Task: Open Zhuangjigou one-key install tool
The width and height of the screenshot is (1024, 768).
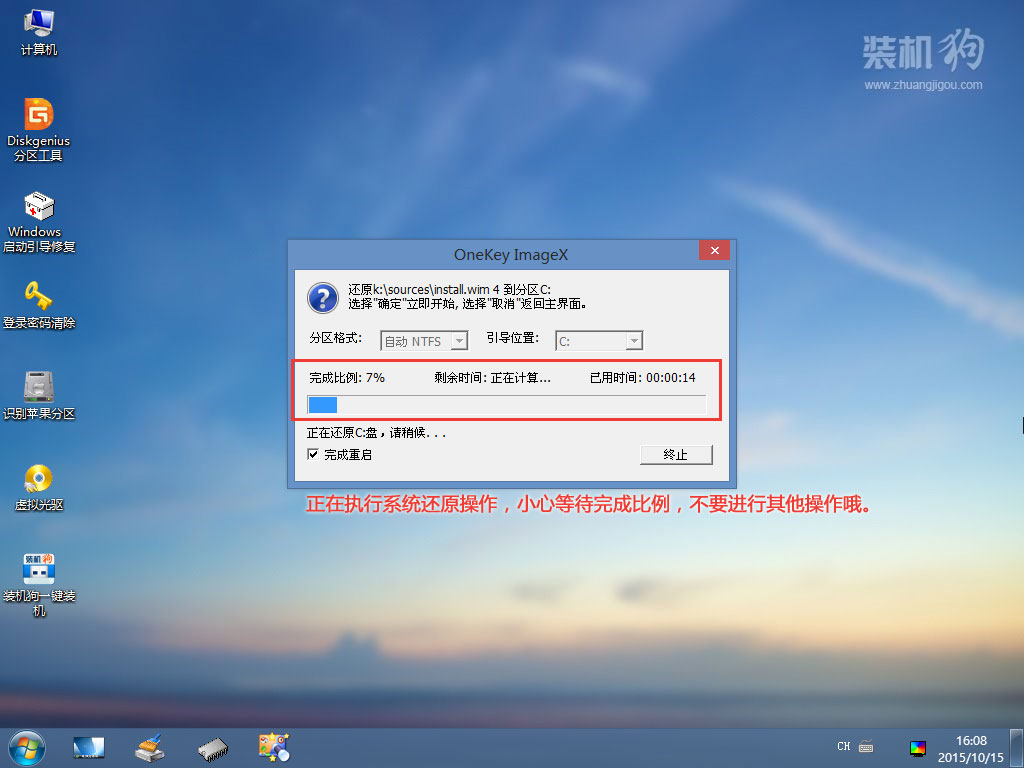Action: coord(38,568)
